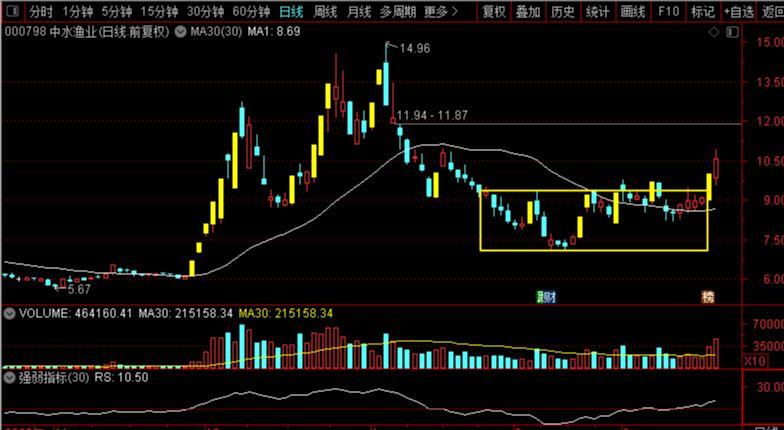Expand the MA30 indicator dropdown arrow

click(180, 32)
